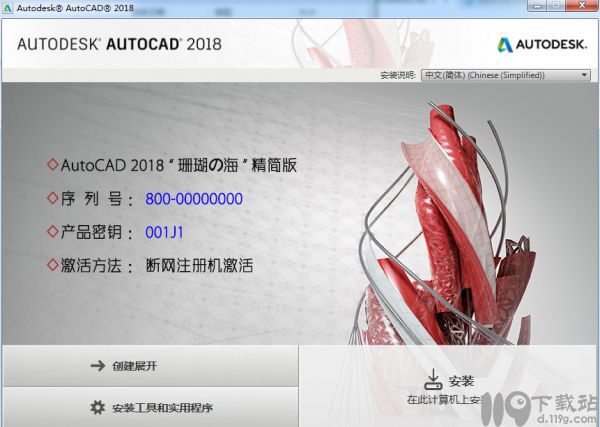Click the download-to-computer install icon
Viewport: 600px width, 427px height.
coord(433,380)
